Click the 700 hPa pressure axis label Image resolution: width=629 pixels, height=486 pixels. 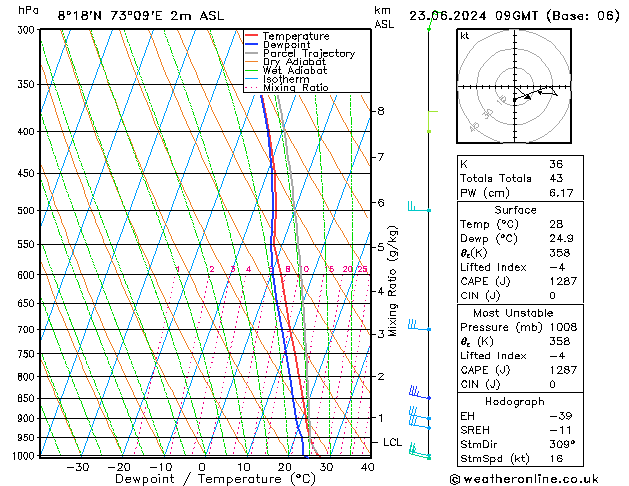pos(26,330)
